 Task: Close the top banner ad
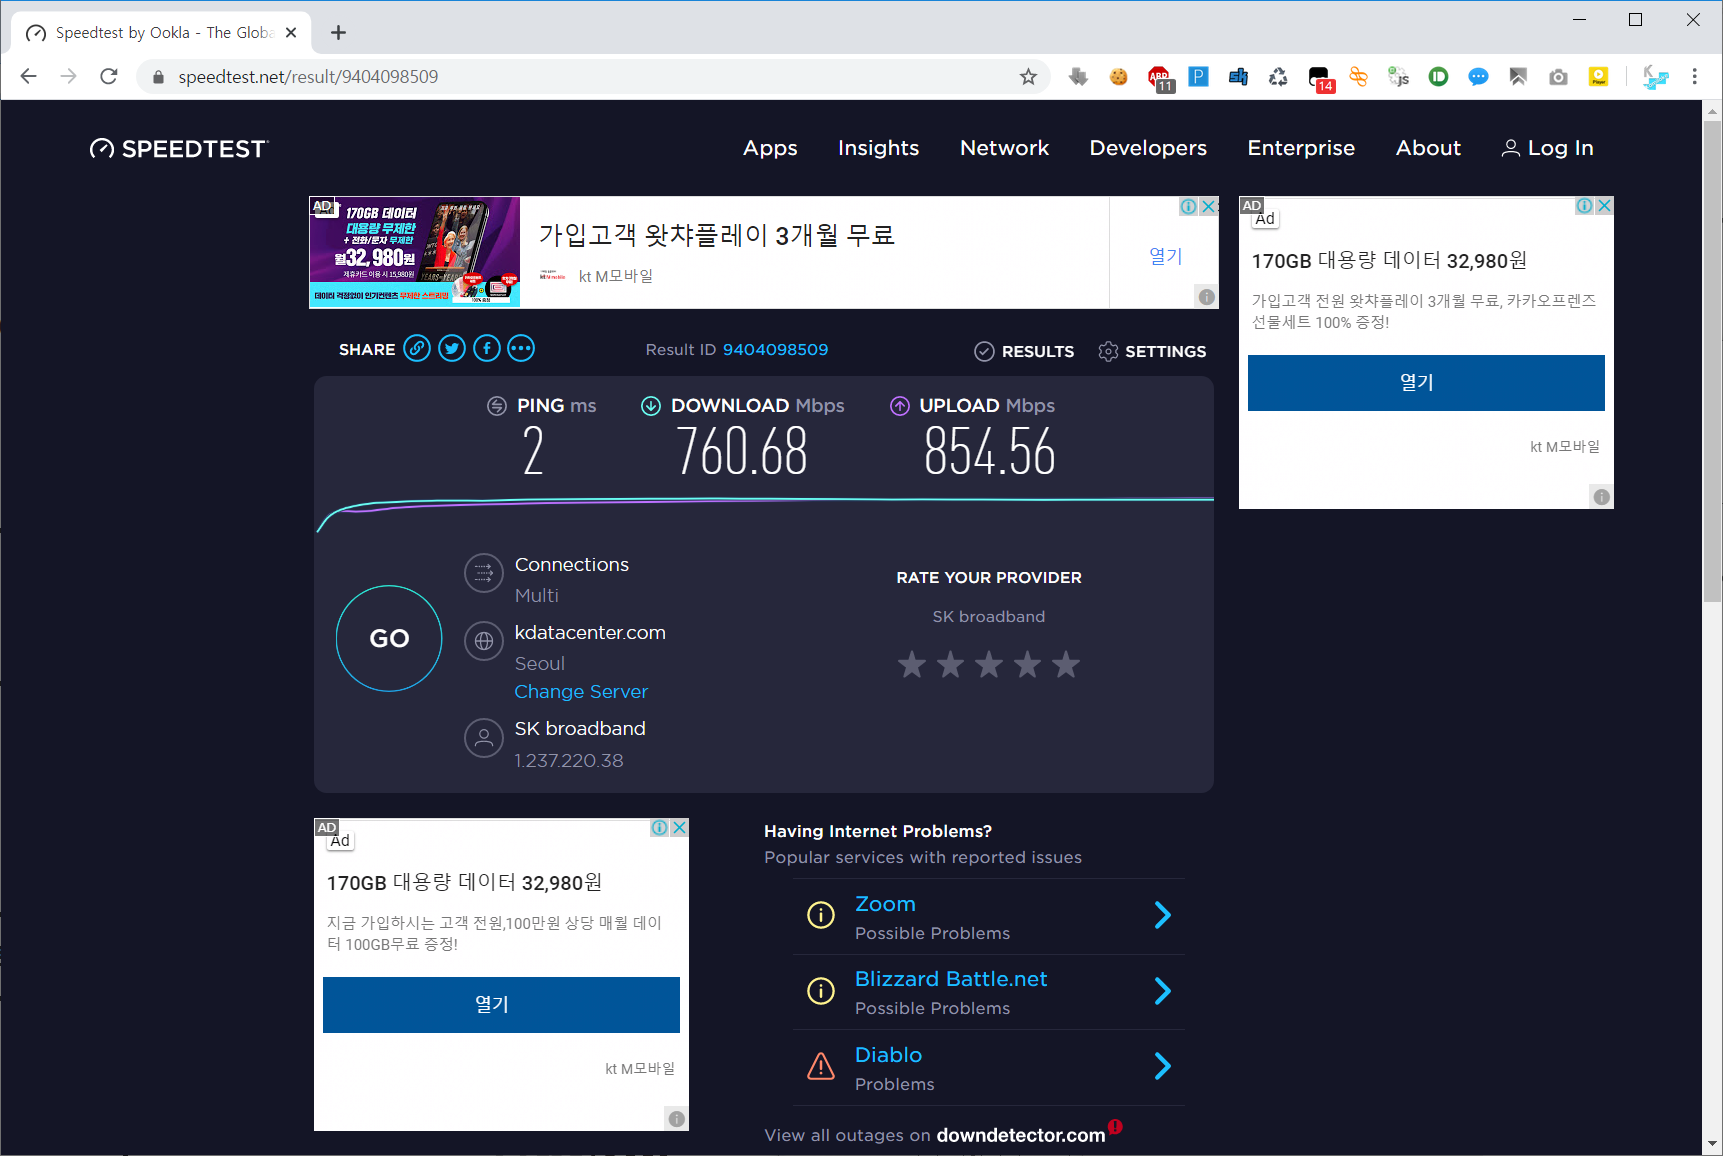1209,206
